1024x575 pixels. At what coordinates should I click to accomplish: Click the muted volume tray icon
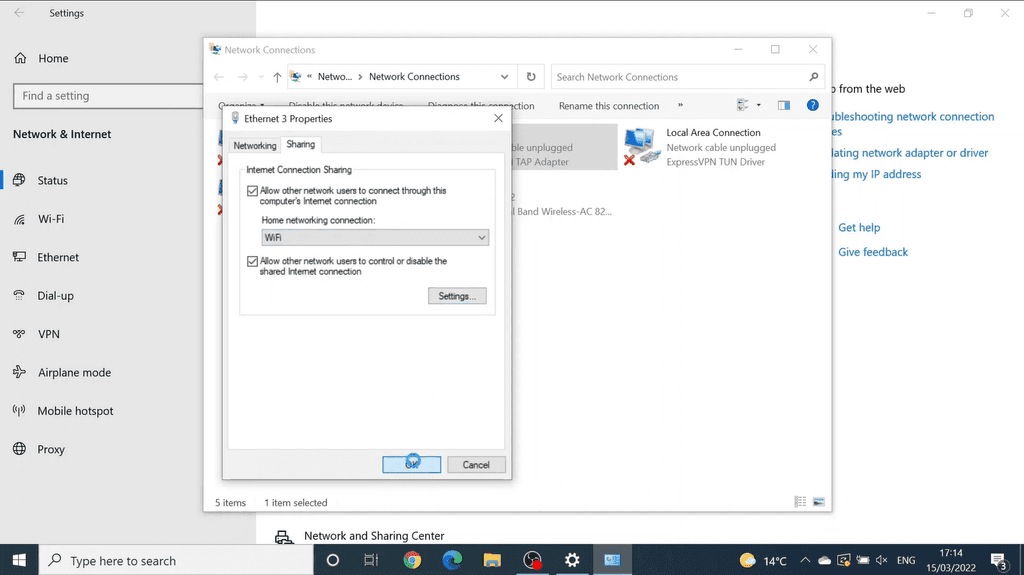(x=882, y=560)
